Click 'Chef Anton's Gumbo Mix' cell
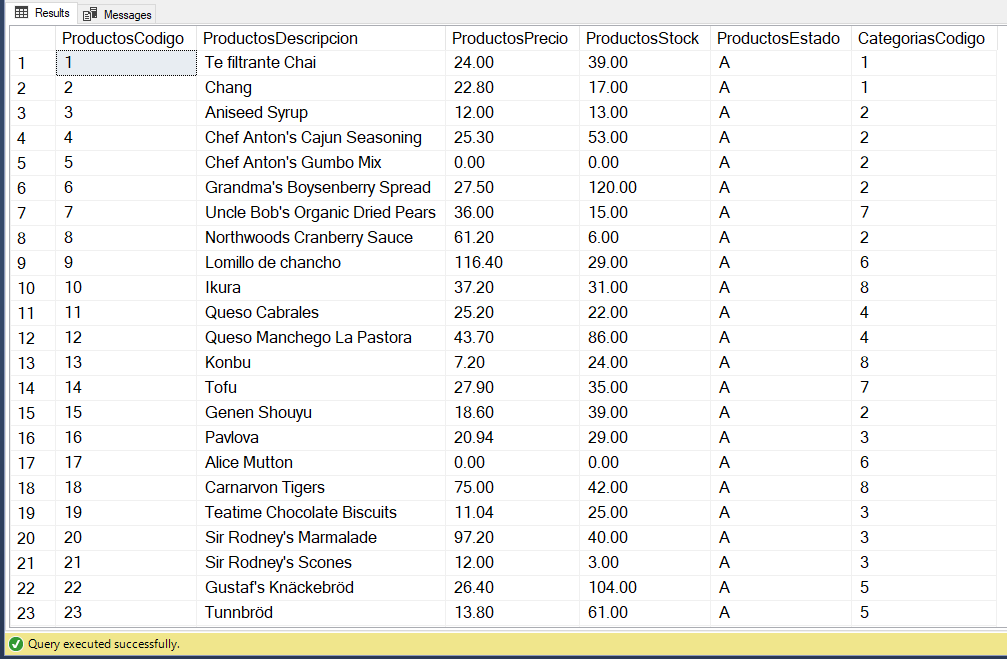The image size is (1007, 659). pyautogui.click(x=321, y=163)
